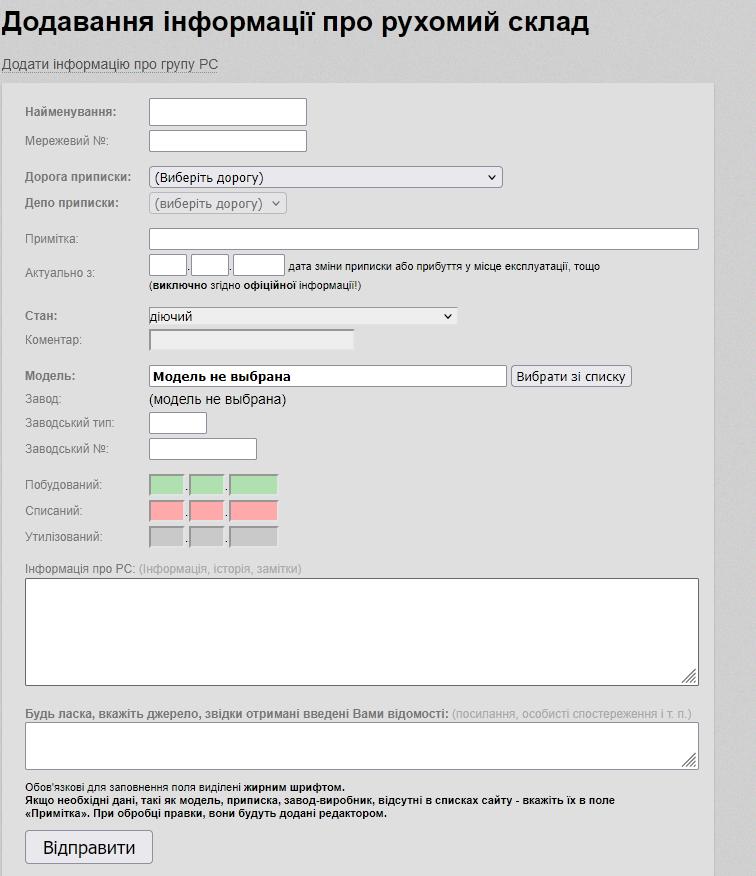Click the 'Модель не выбрана' field

point(327,376)
